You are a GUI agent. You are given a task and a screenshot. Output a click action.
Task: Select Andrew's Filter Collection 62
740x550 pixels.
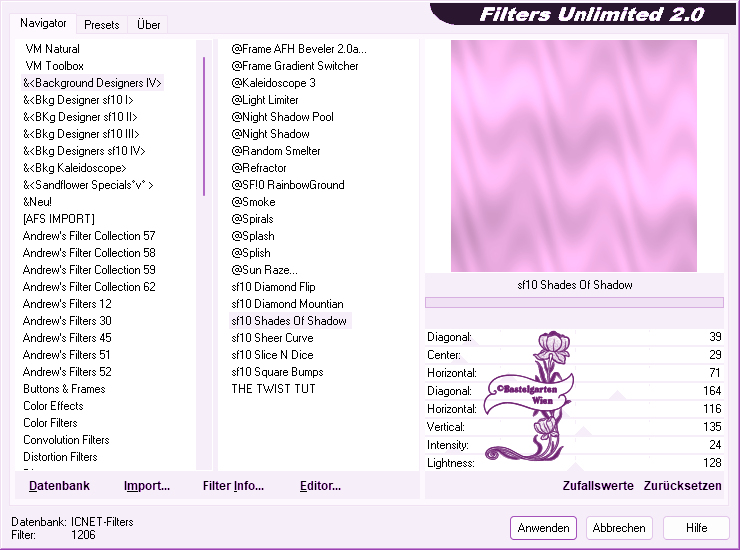coord(89,287)
